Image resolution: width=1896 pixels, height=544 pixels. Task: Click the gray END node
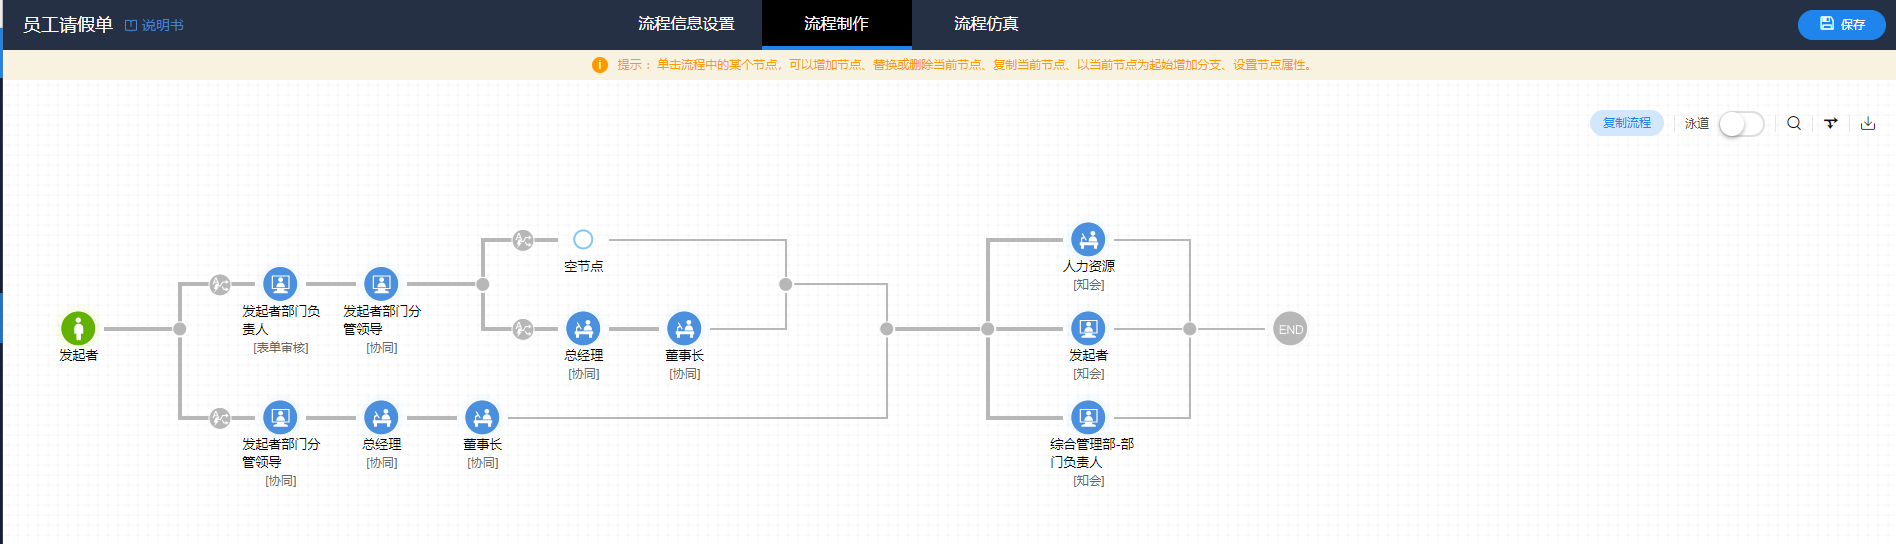point(1290,329)
